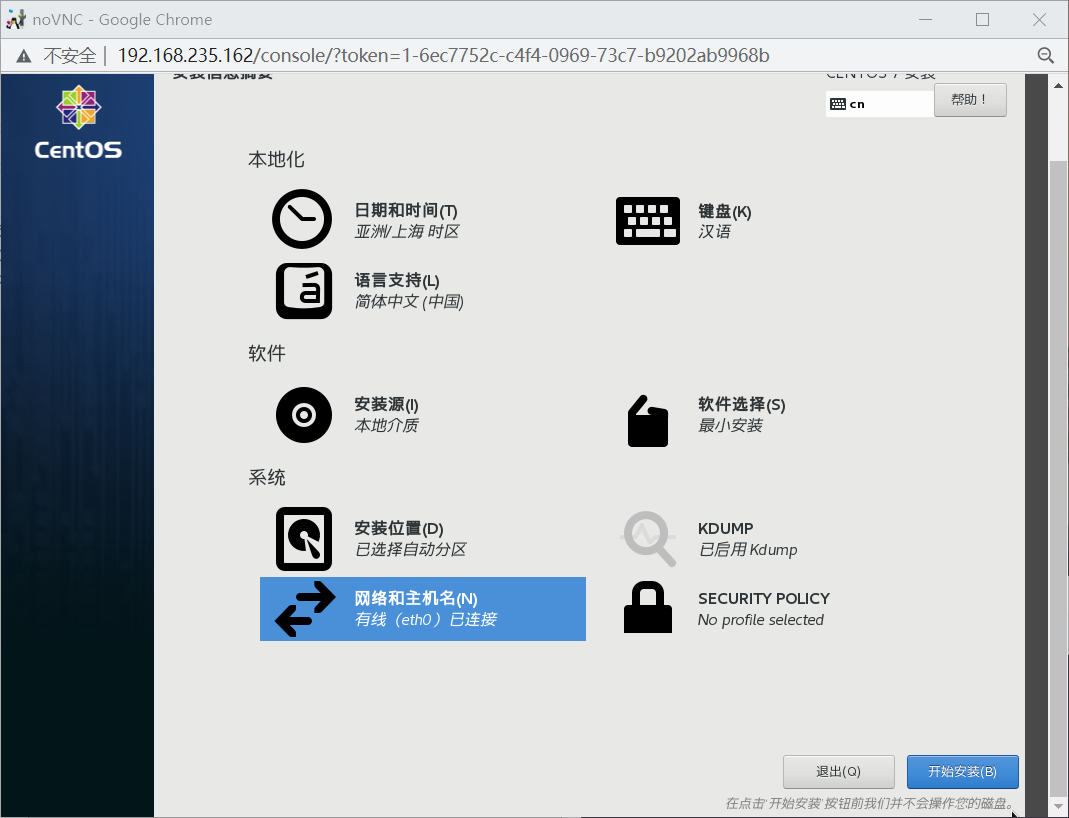
Task: Click Installation Destination hard disk icon
Action: click(304, 539)
